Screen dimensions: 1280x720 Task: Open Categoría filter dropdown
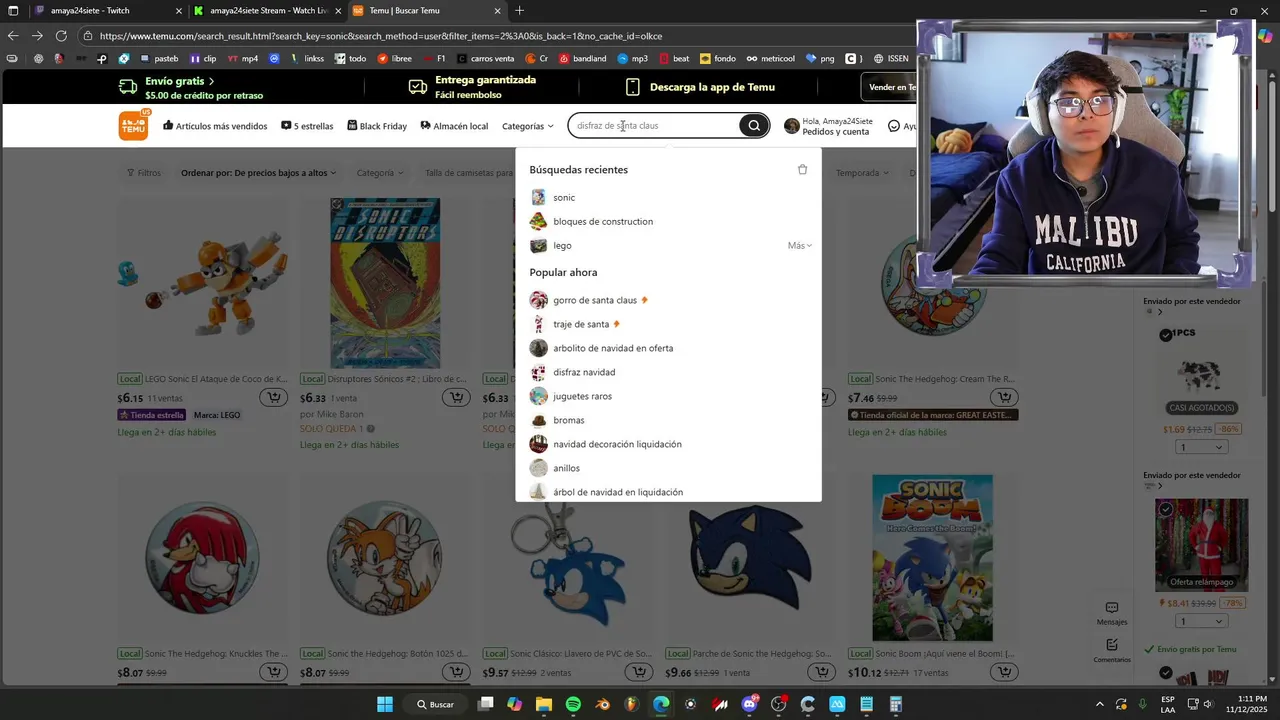pos(380,173)
